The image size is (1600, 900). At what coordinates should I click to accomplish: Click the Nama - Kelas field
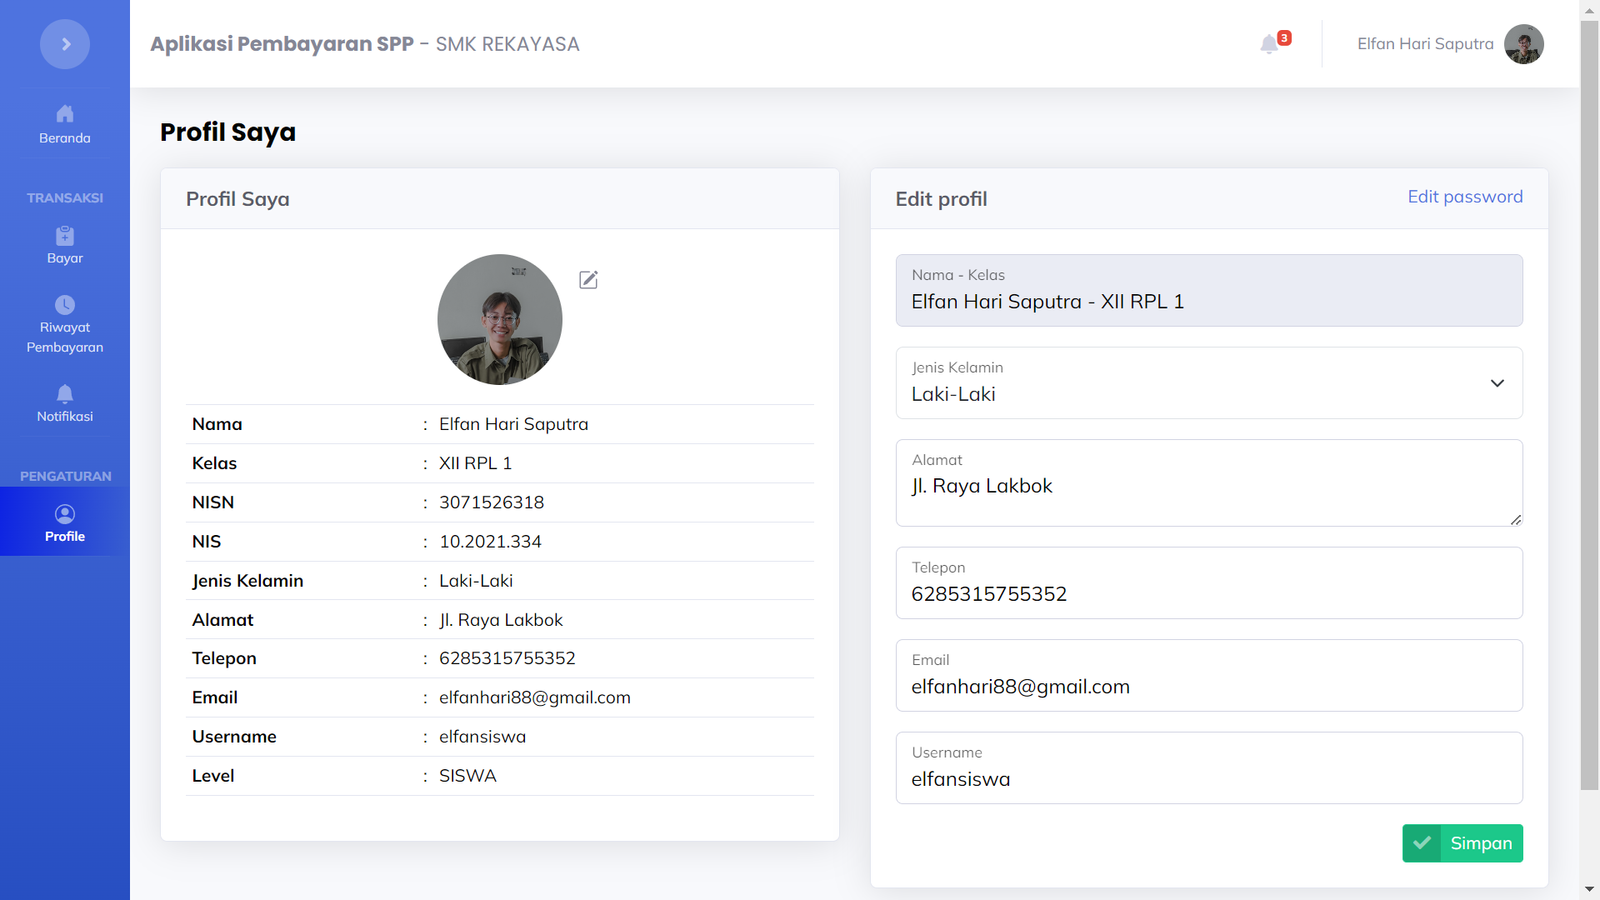1208,291
